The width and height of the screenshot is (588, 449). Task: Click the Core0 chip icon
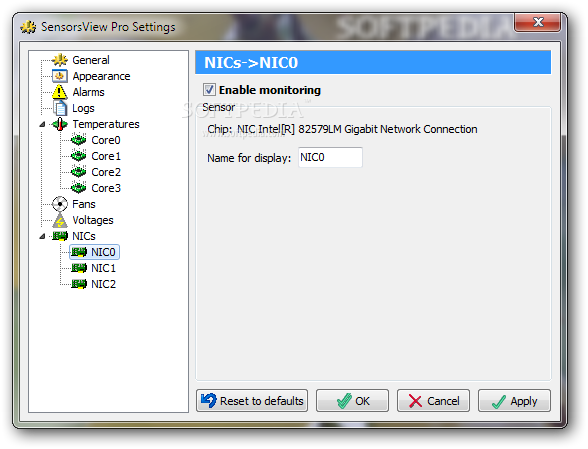pyautogui.click(x=79, y=140)
